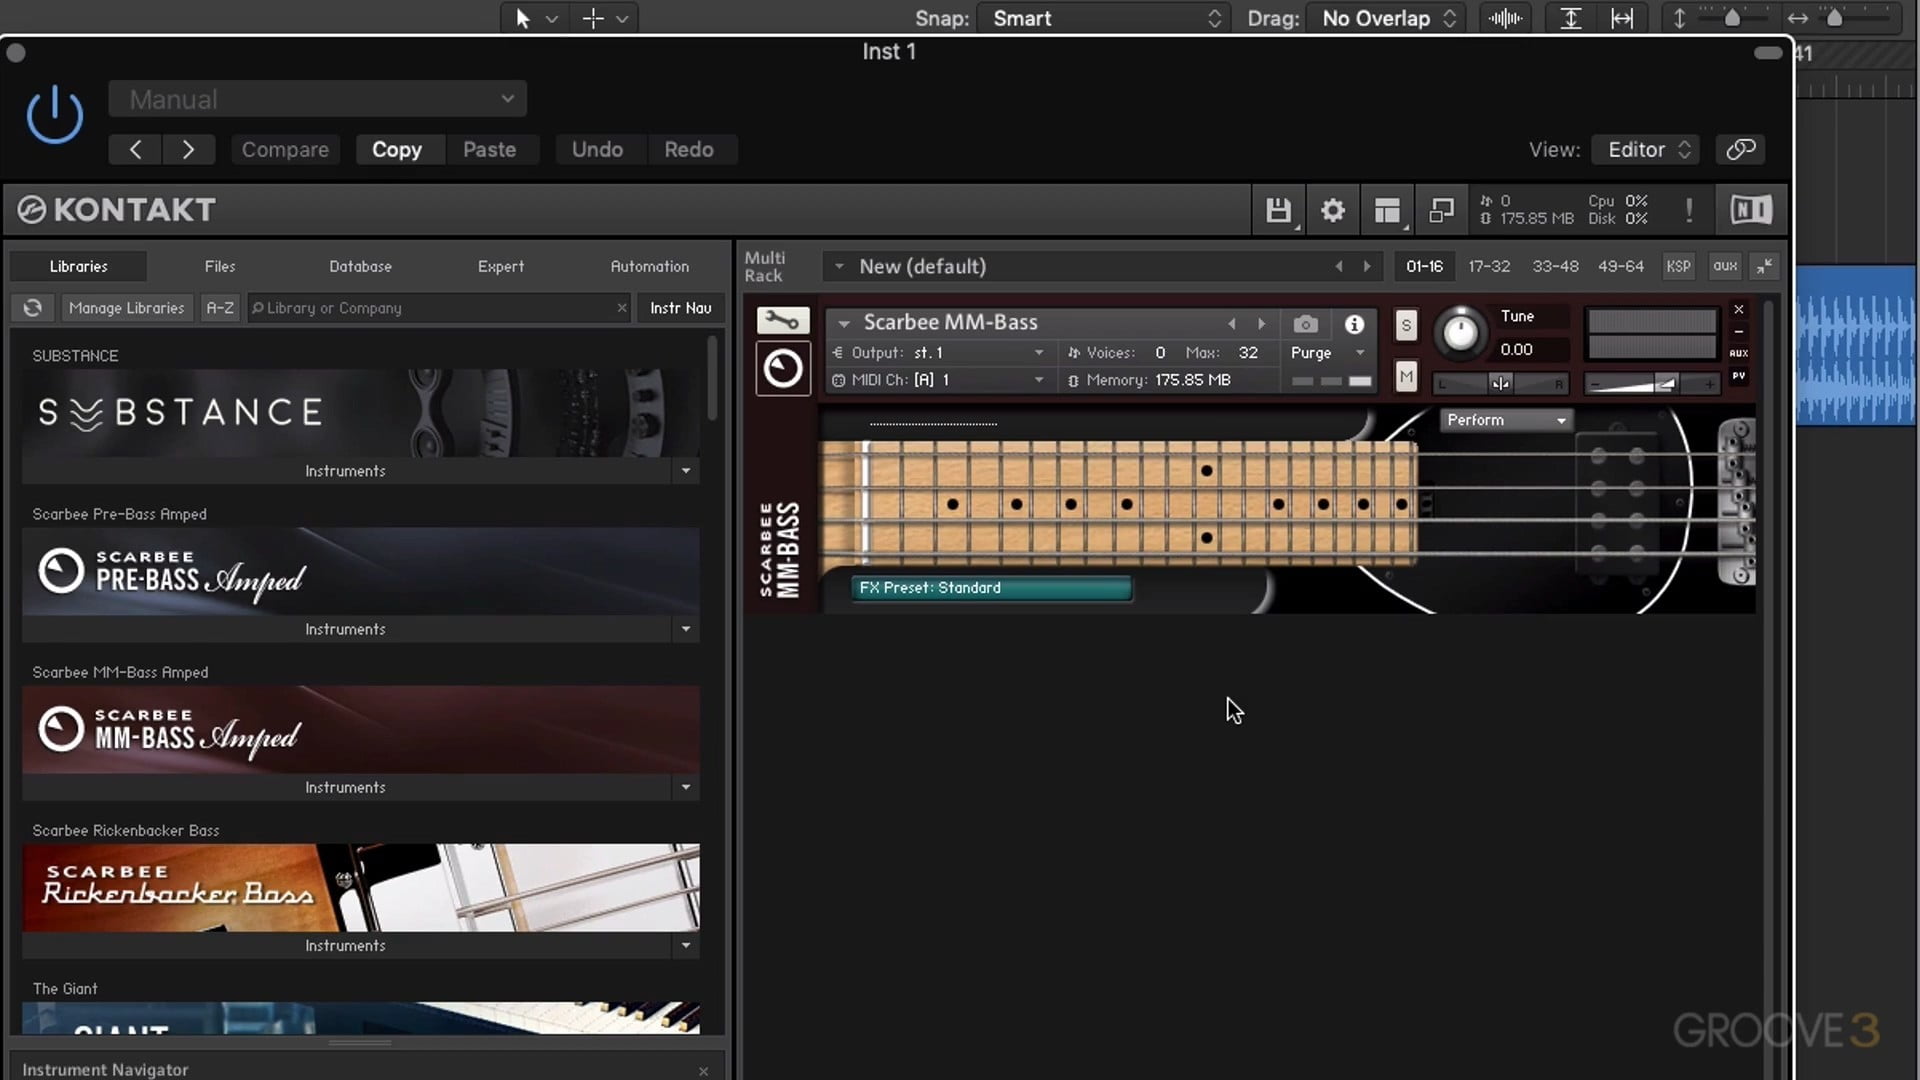Click the Scarbee MM-Bass snapshot camera icon
1920x1080 pixels.
(1305, 324)
